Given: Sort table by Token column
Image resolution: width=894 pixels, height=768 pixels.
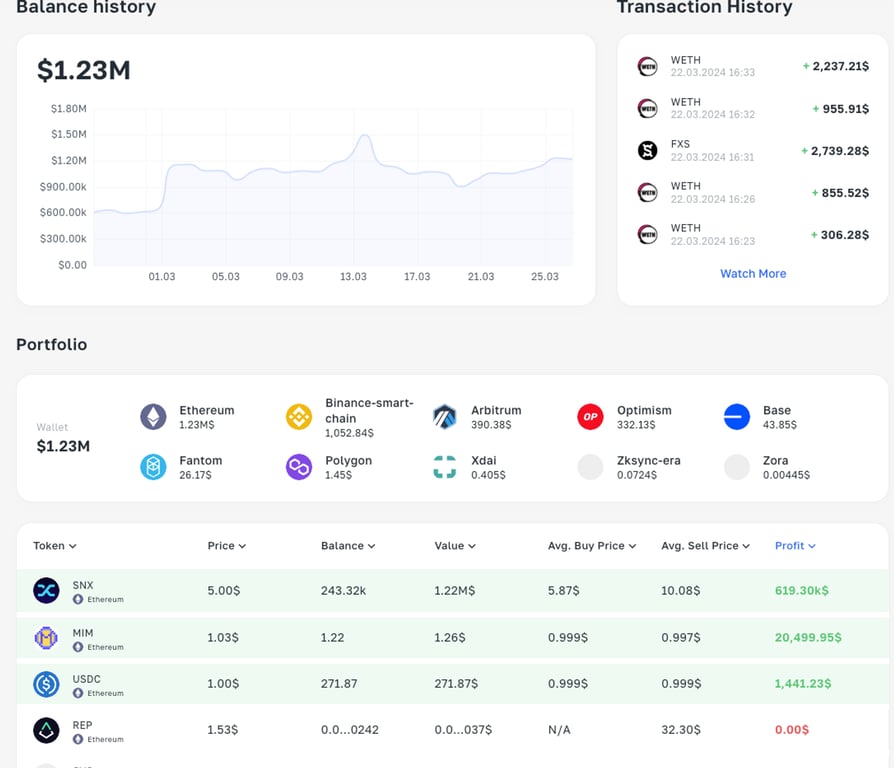Looking at the screenshot, I should (x=55, y=546).
